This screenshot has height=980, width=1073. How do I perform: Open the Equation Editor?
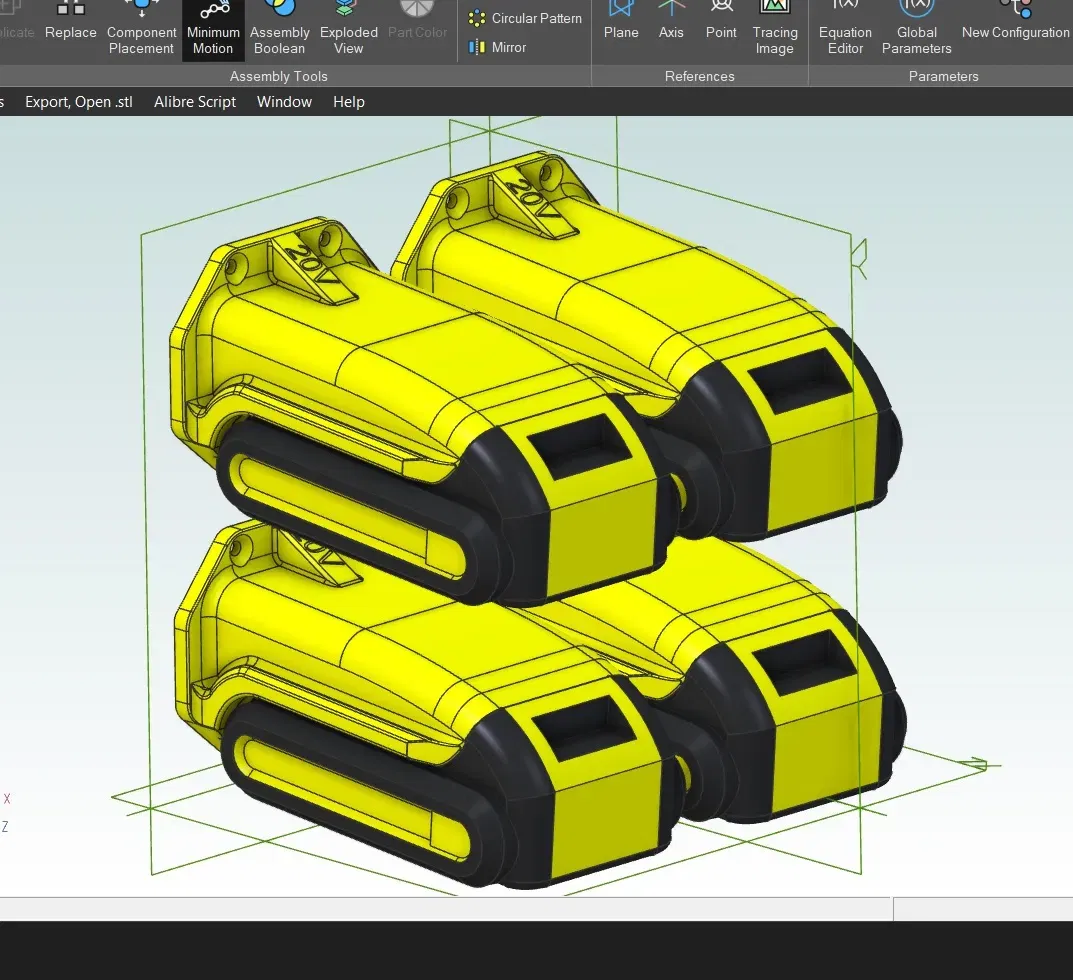point(845,29)
